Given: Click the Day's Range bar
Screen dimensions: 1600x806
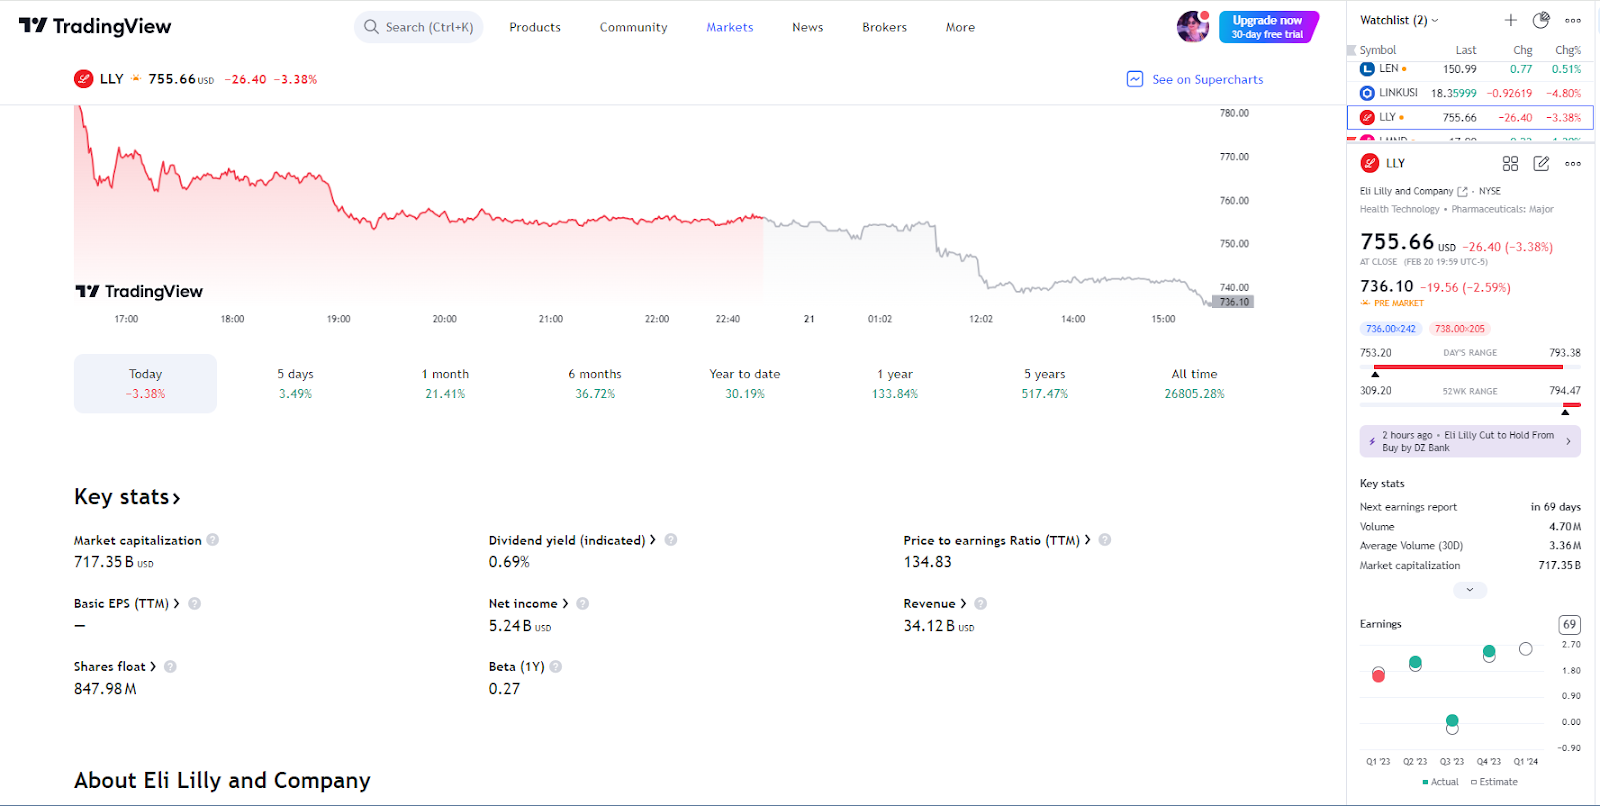Looking at the screenshot, I should [1470, 367].
